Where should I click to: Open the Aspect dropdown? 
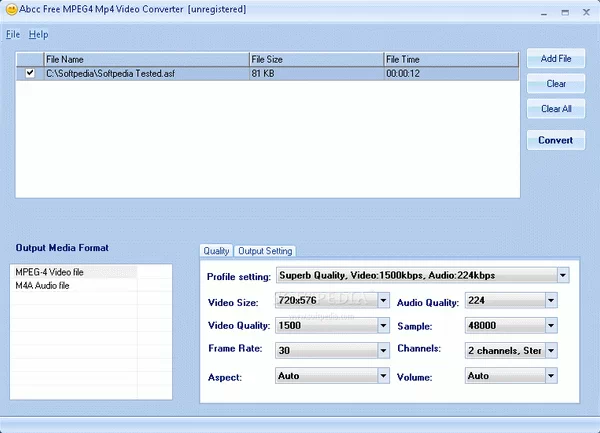pyautogui.click(x=383, y=376)
